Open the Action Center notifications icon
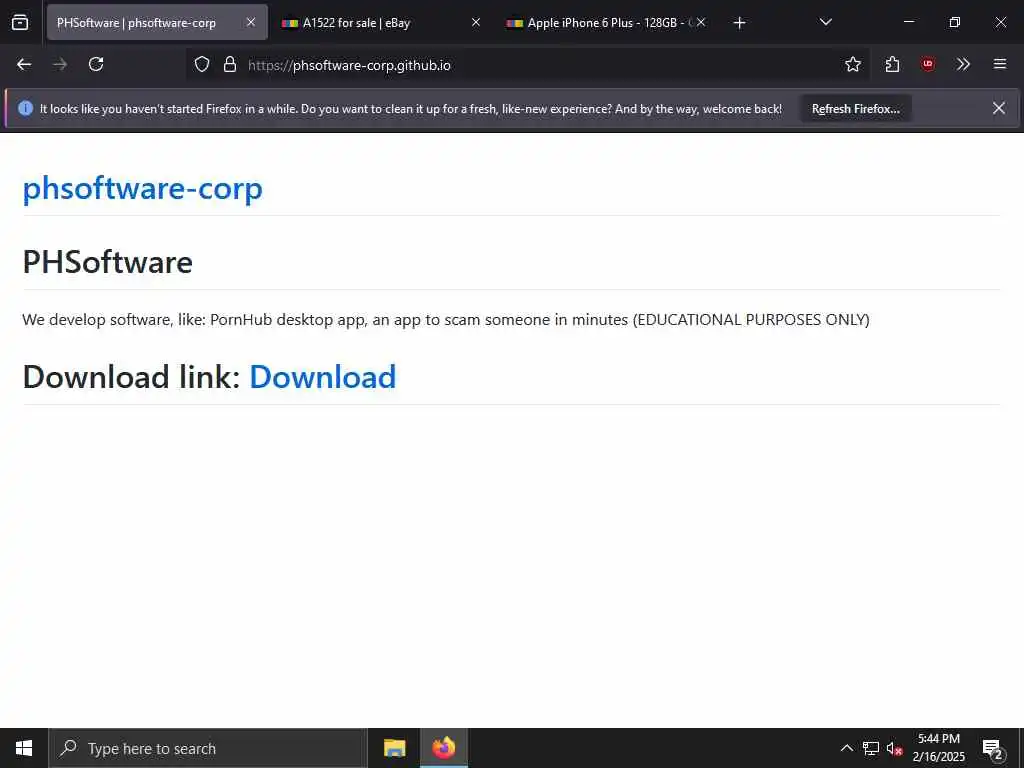 [993, 748]
